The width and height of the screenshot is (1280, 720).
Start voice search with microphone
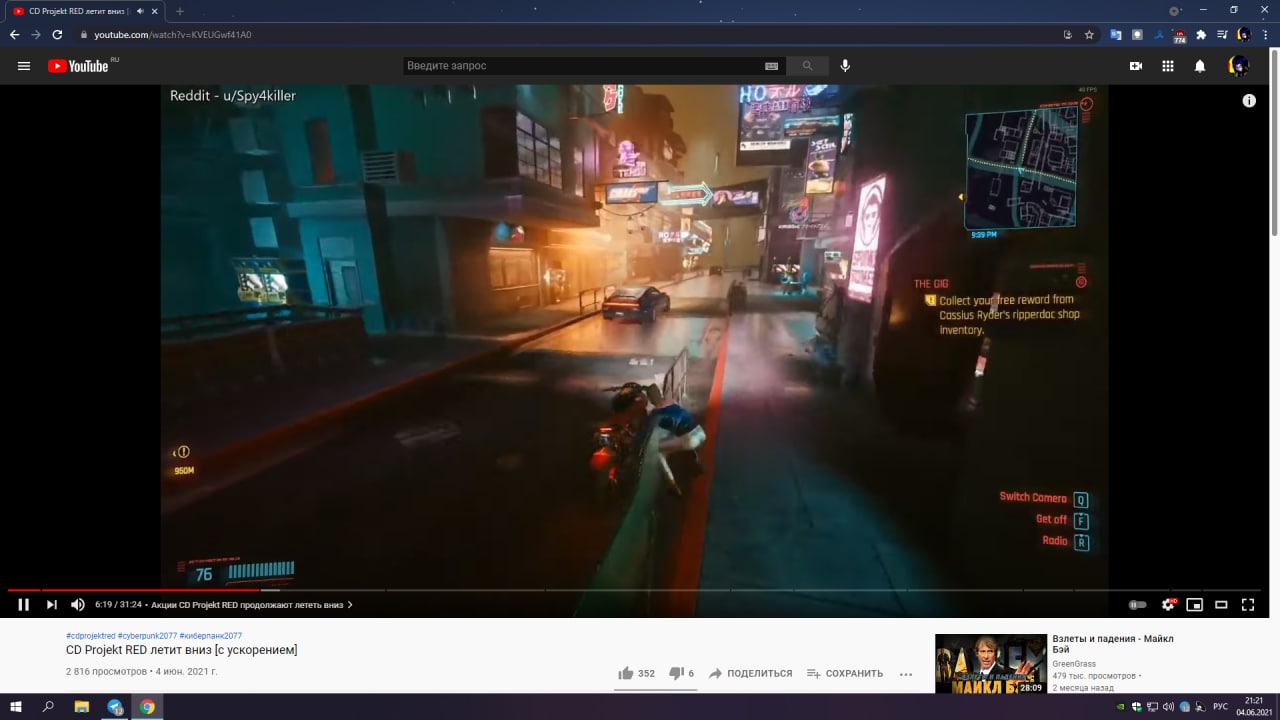[x=845, y=66]
